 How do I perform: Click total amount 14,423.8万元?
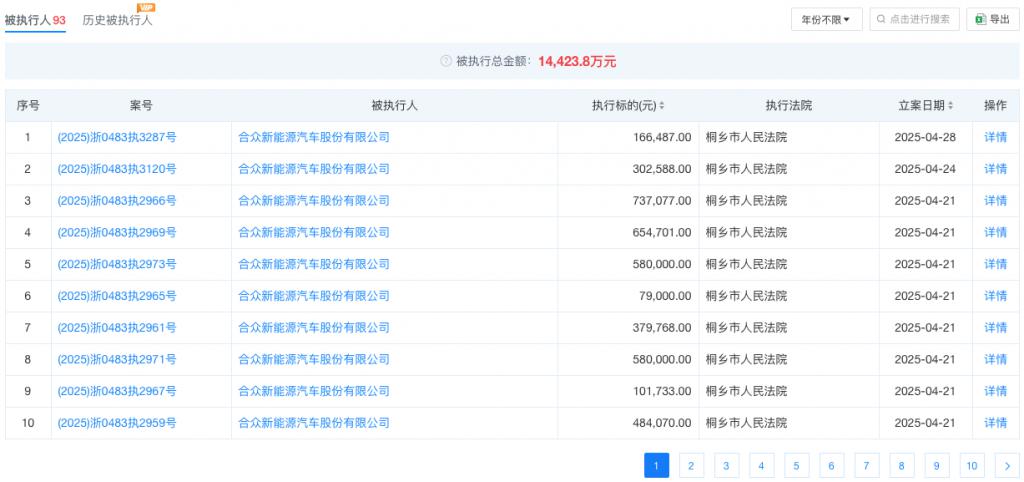[577, 61]
